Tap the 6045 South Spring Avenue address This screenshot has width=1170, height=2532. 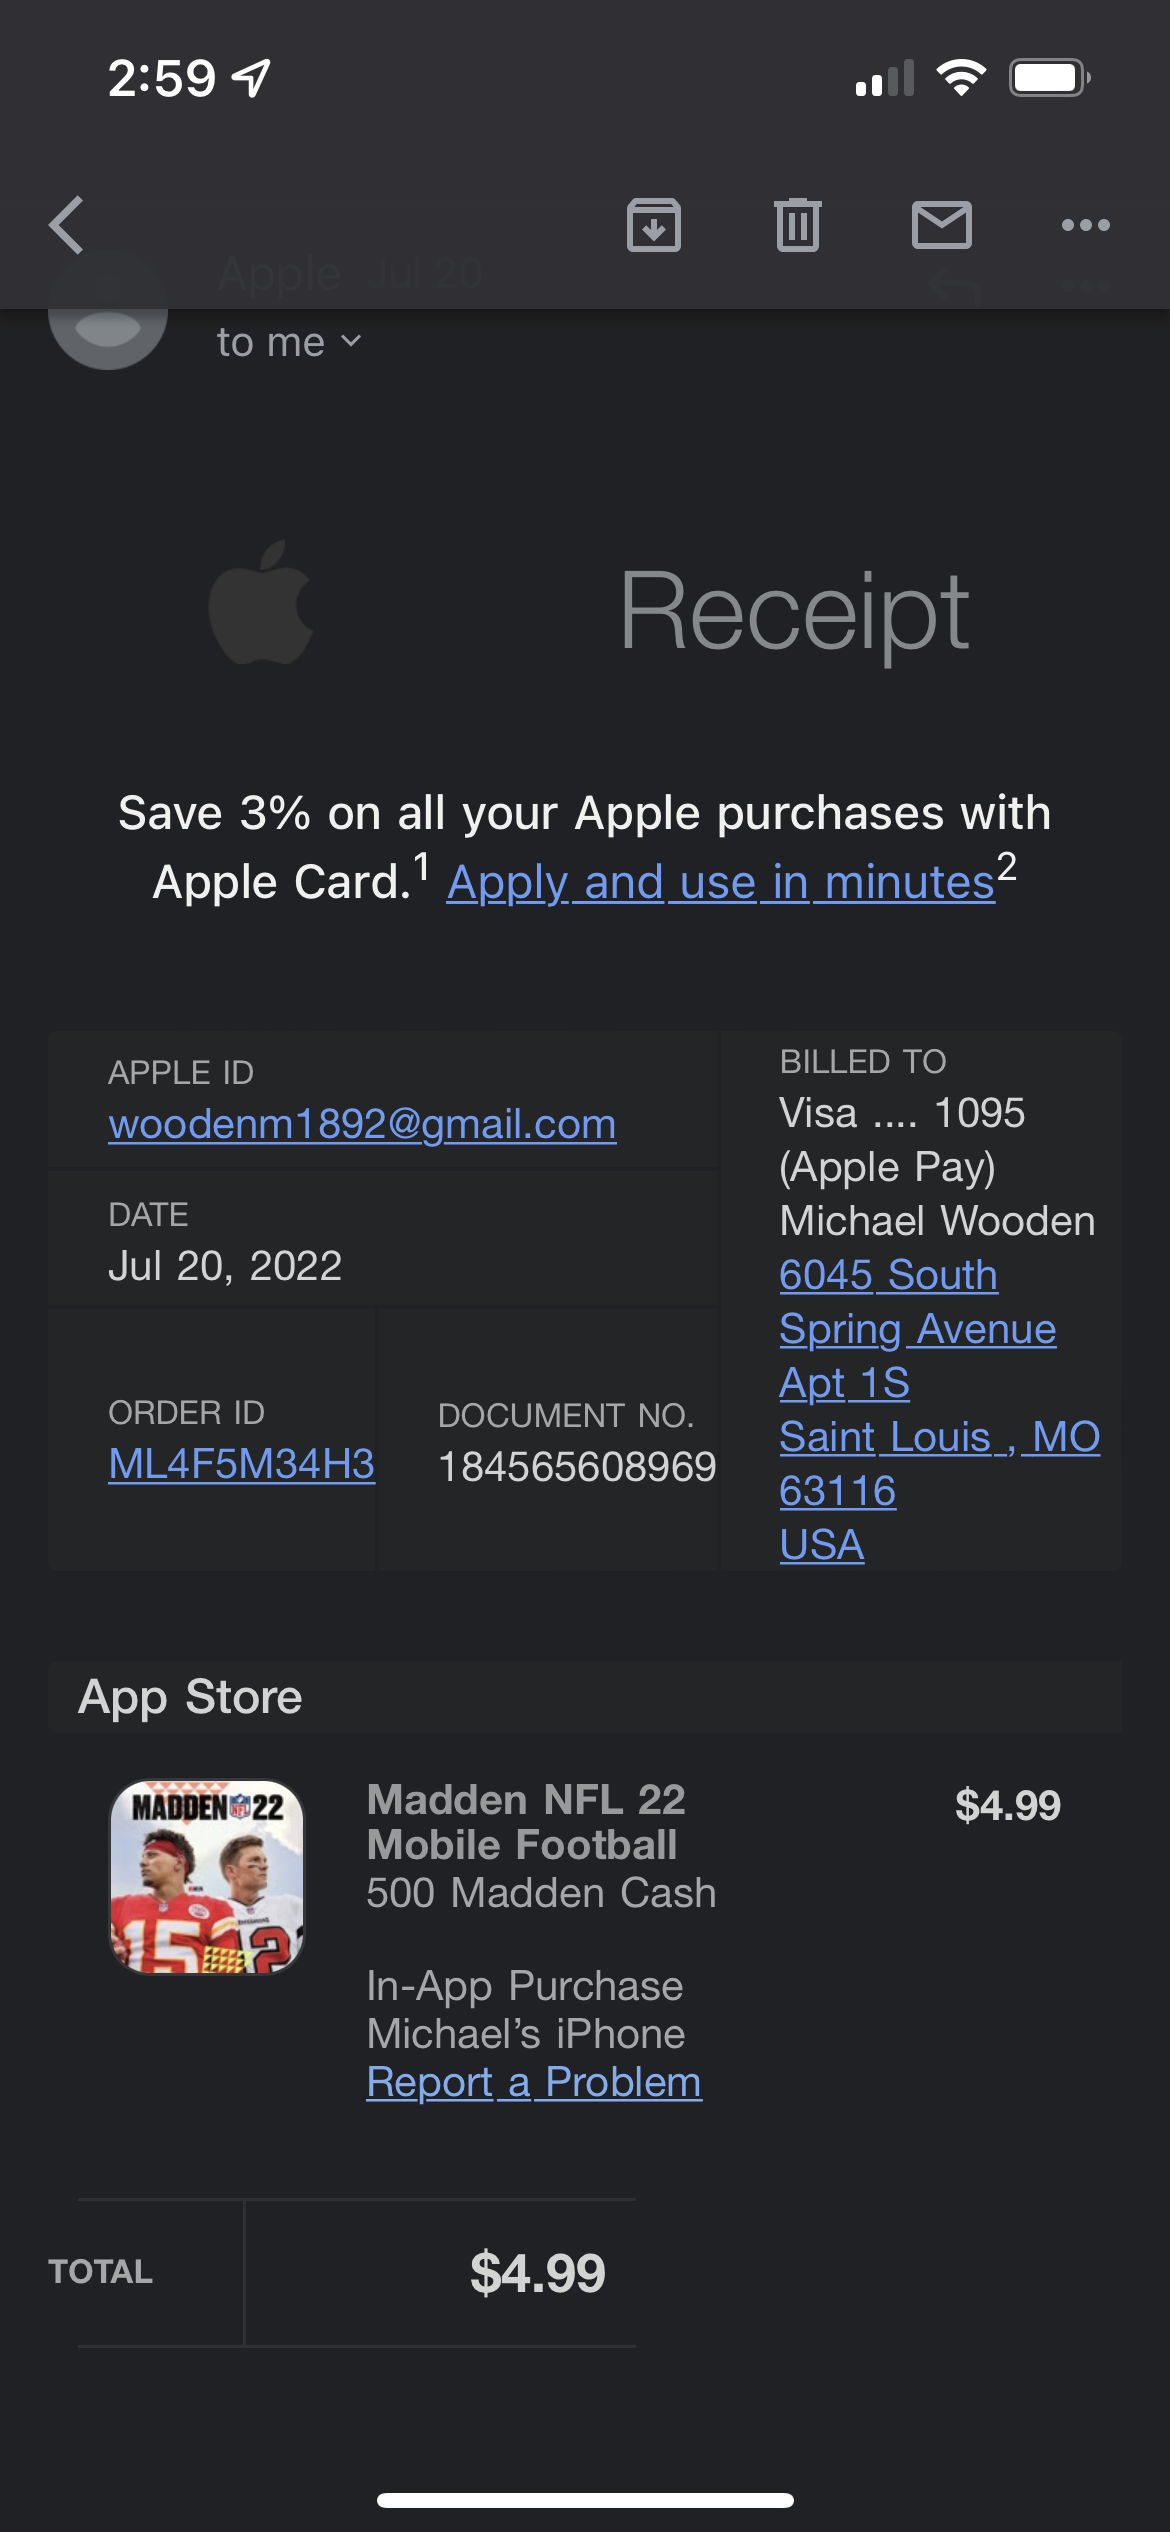pyautogui.click(x=916, y=1302)
